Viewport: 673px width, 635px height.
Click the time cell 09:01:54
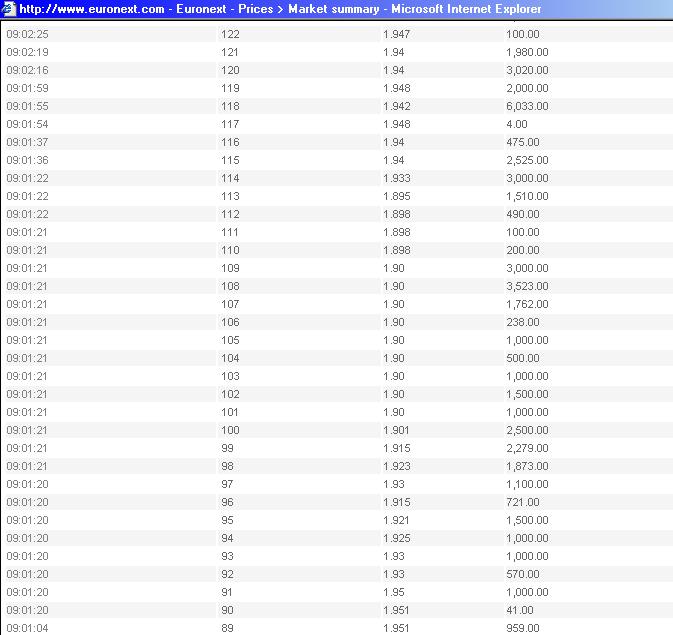27,125
